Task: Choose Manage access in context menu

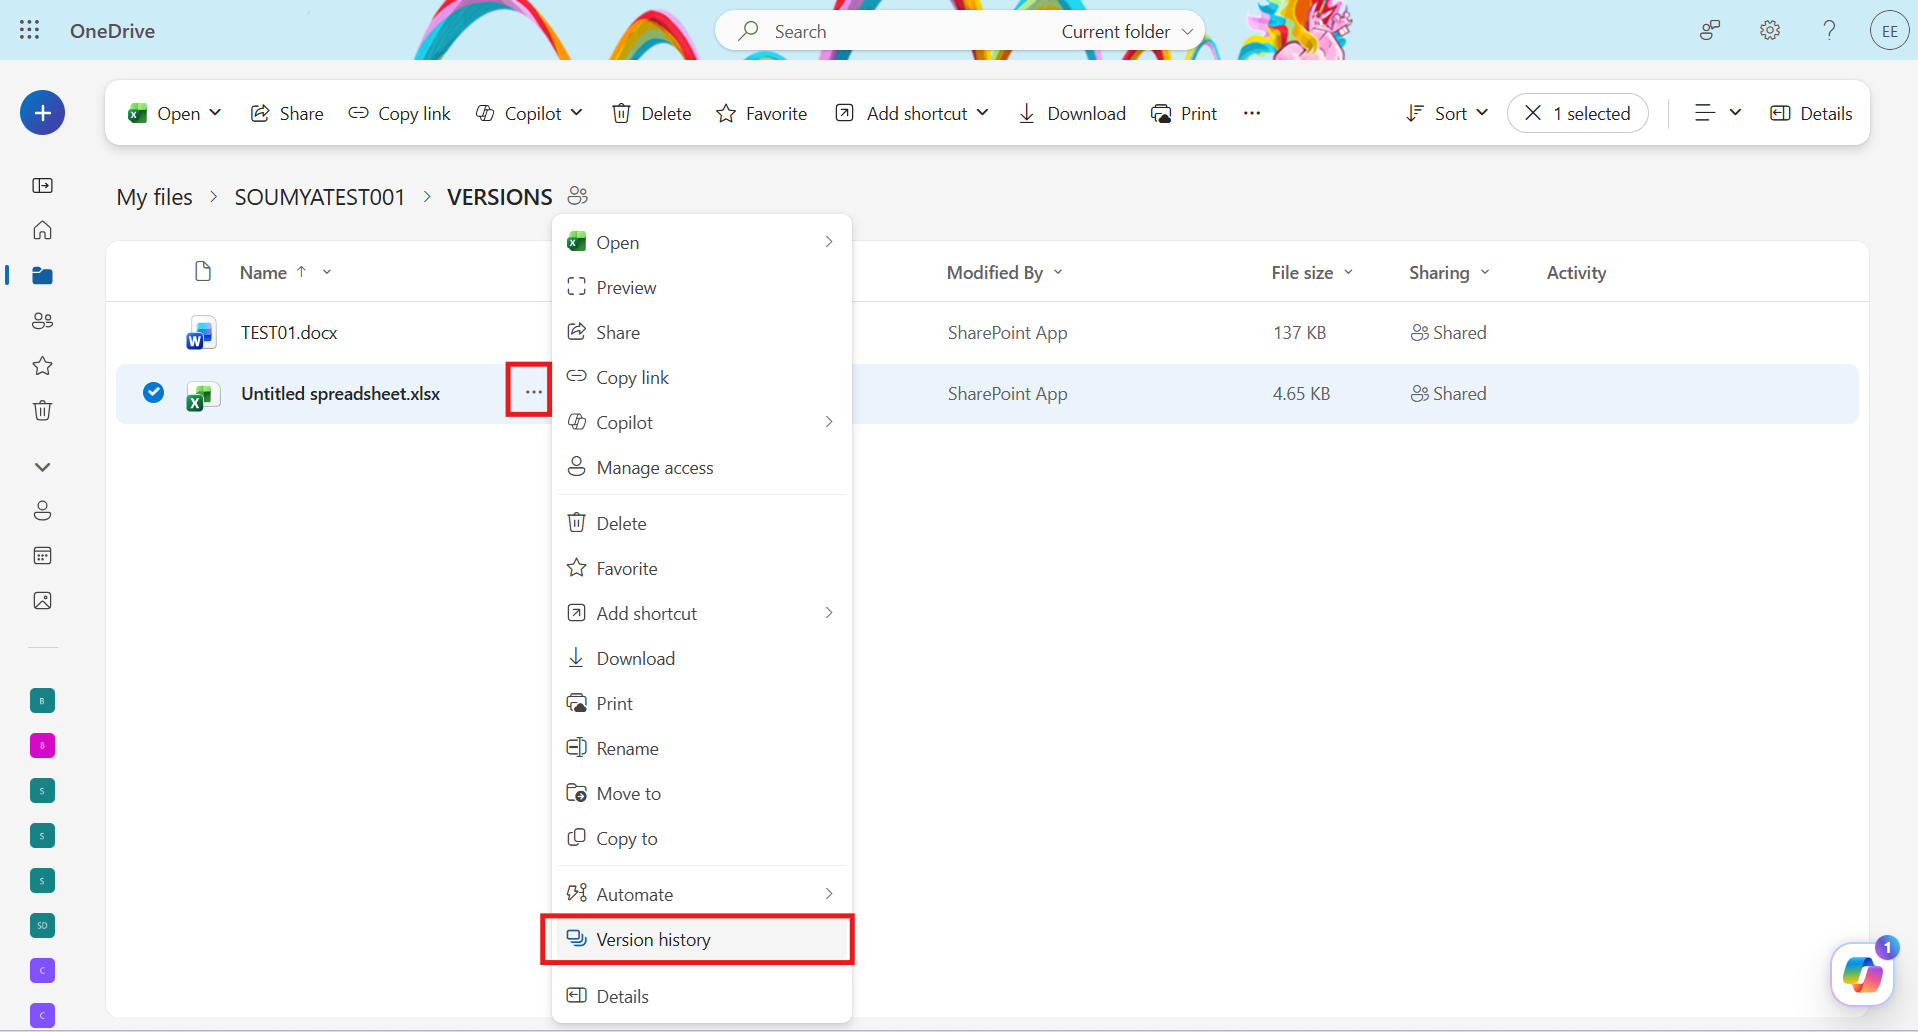Action: tap(701, 467)
